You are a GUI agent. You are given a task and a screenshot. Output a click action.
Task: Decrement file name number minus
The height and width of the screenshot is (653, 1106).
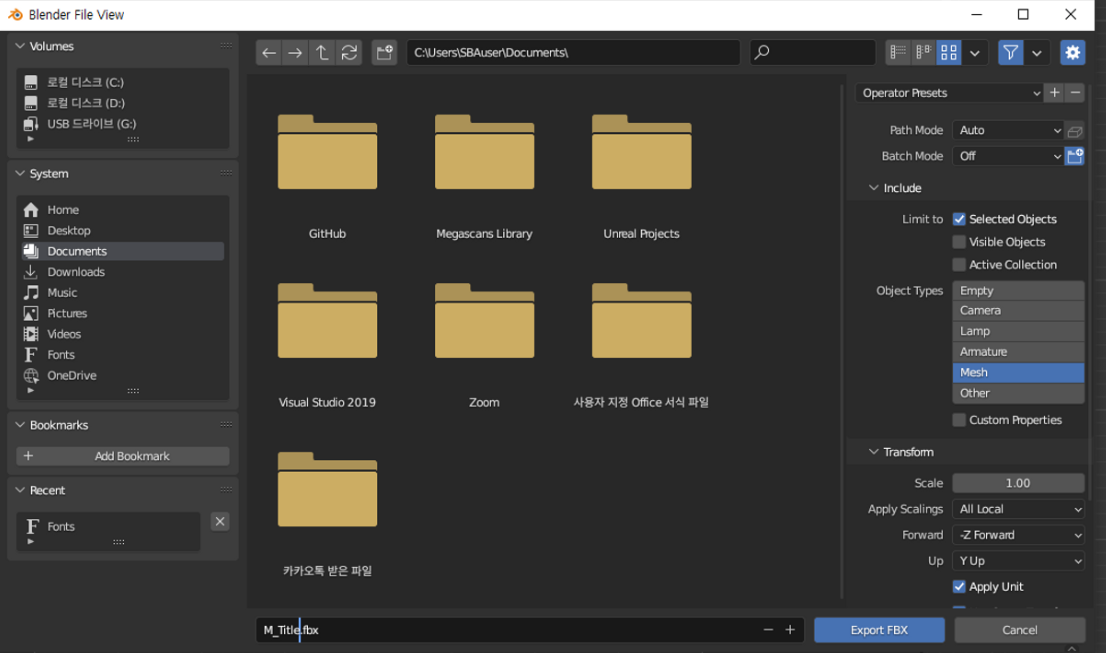pos(768,630)
